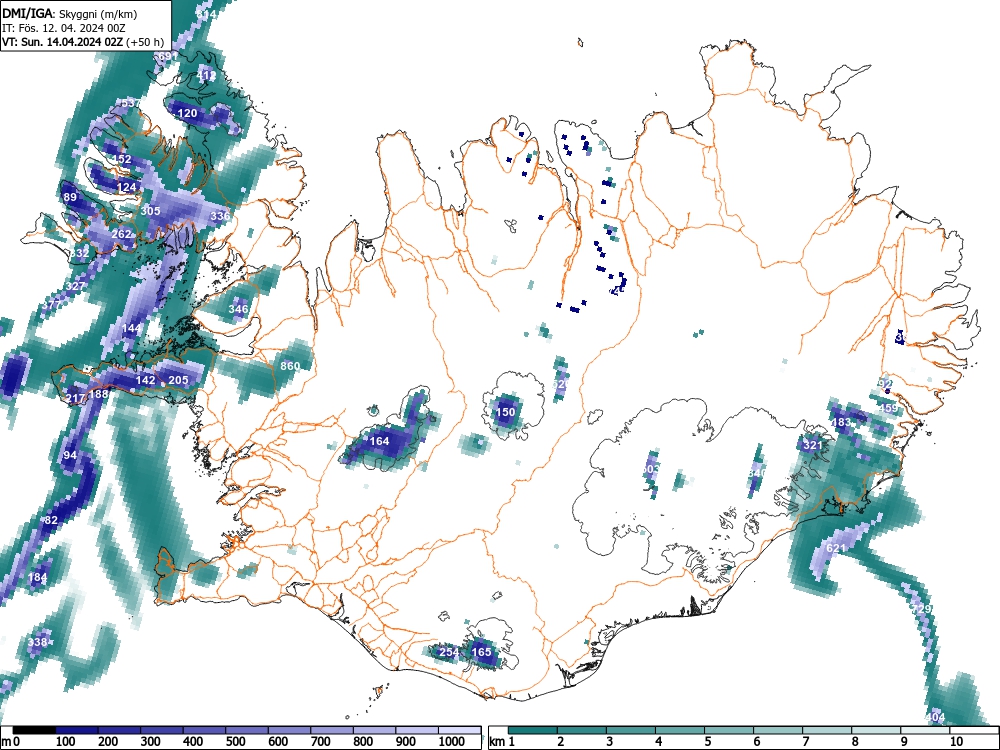Viewport: 1000px width, 750px height.
Task: Click the 327 visibility value
Action: (x=75, y=286)
